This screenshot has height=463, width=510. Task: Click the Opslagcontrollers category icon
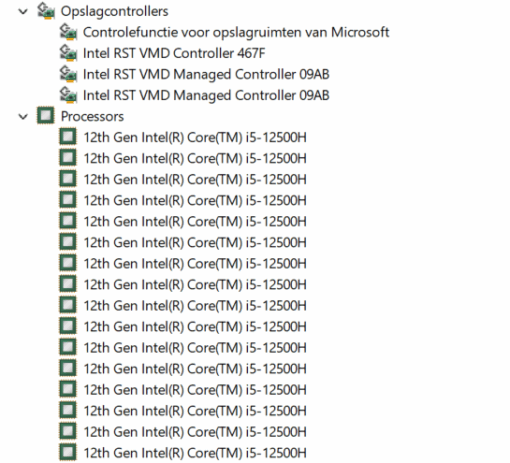point(46,11)
